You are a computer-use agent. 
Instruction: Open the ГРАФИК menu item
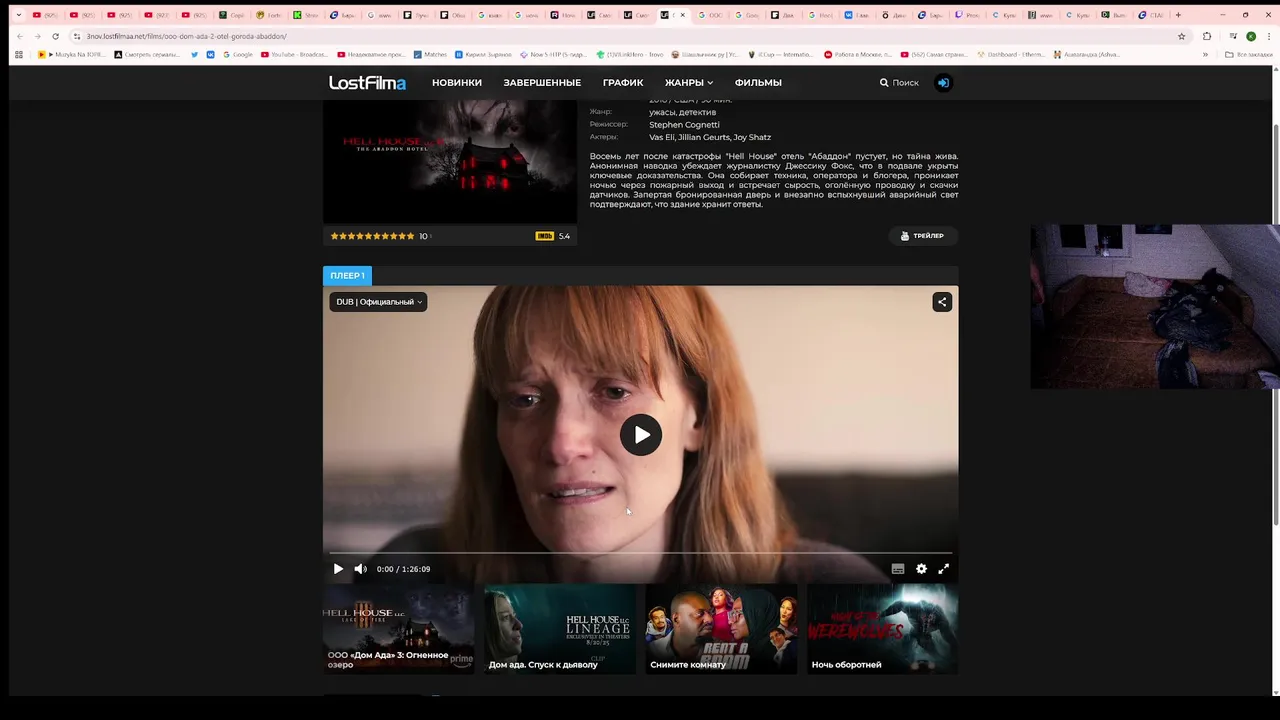pyautogui.click(x=623, y=83)
